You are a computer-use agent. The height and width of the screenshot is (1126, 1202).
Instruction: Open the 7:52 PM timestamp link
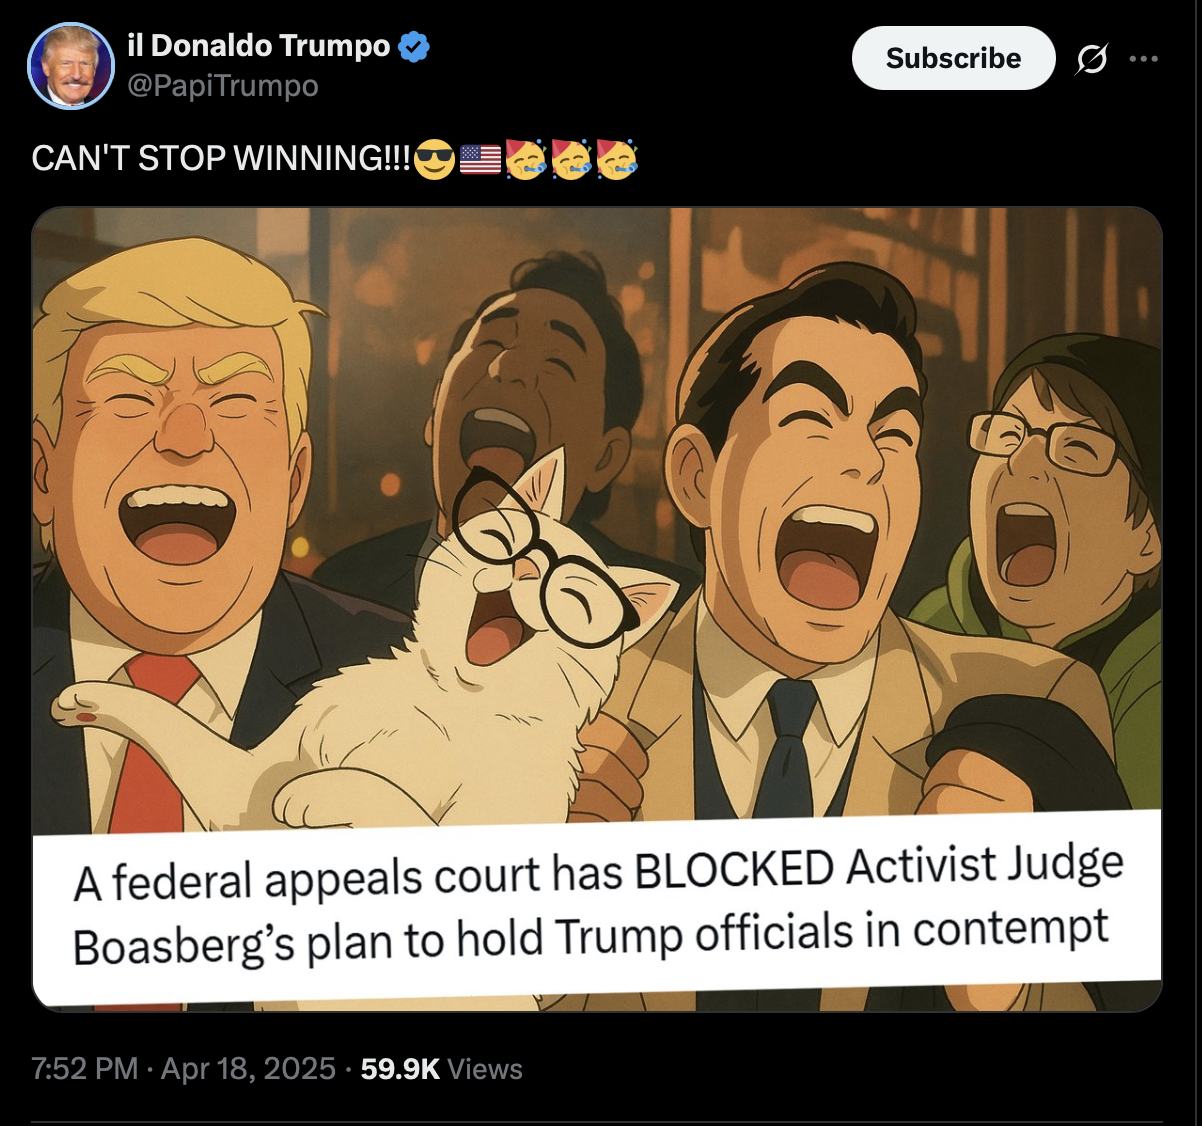(85, 1069)
